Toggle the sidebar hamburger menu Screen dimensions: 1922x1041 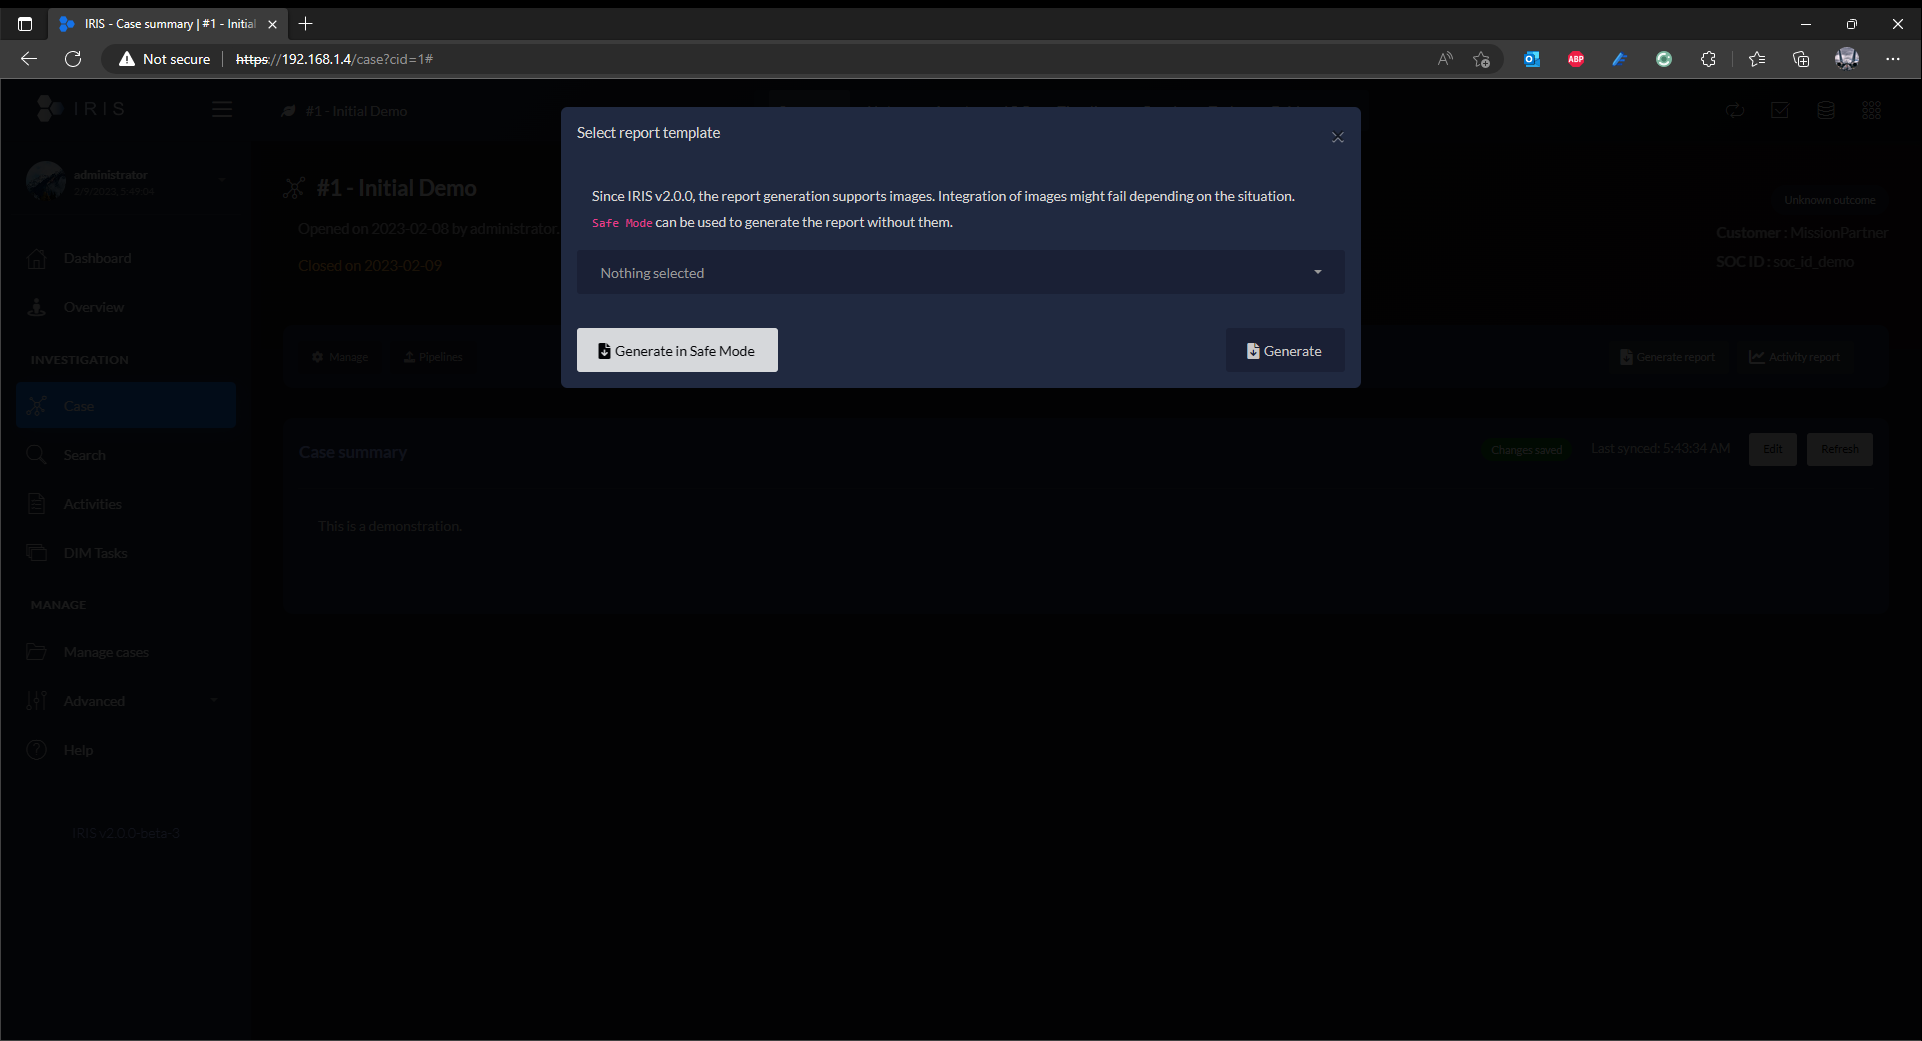point(221,109)
